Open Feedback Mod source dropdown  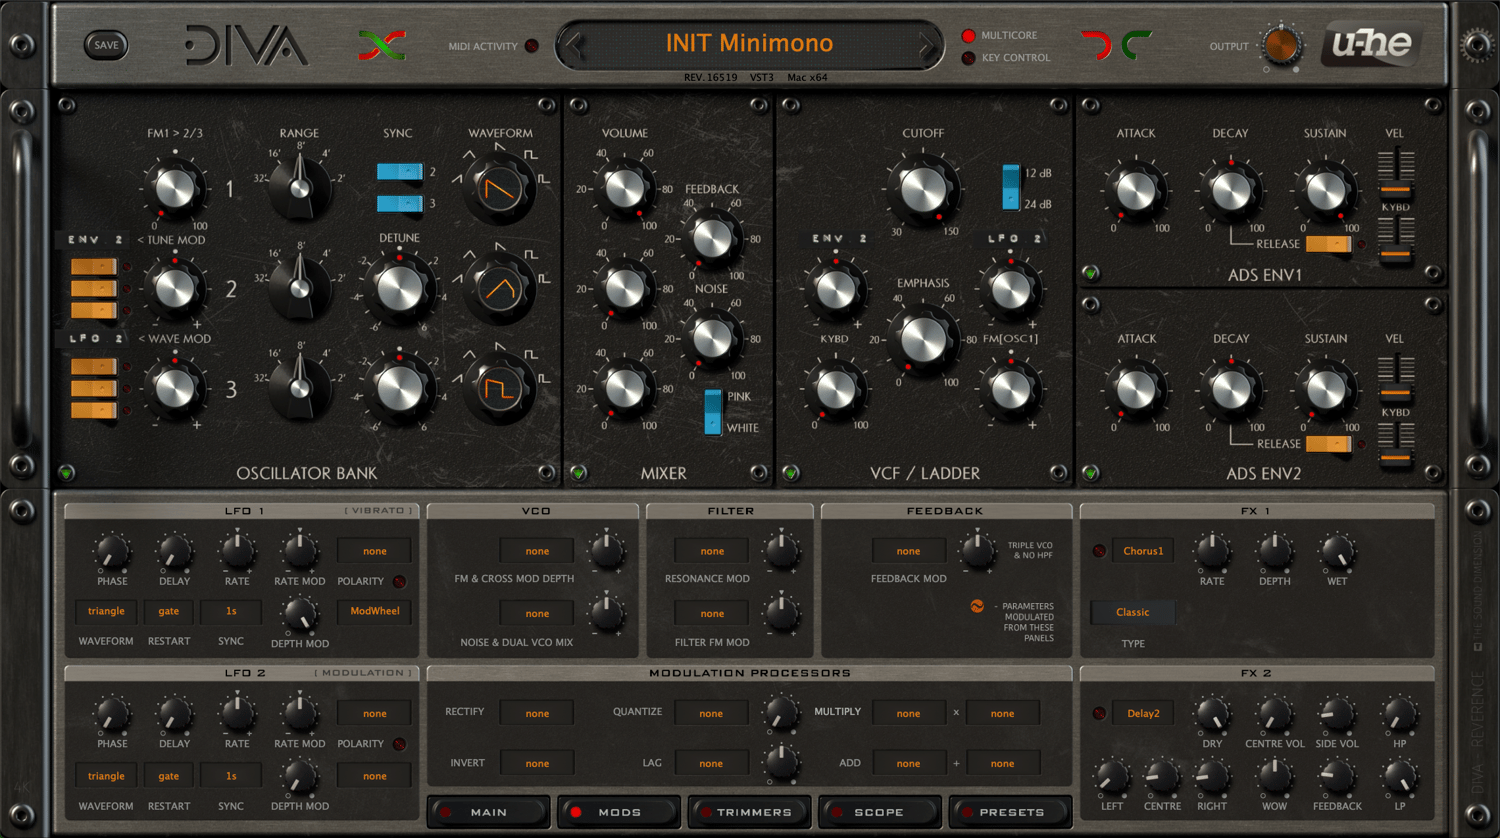click(908, 551)
